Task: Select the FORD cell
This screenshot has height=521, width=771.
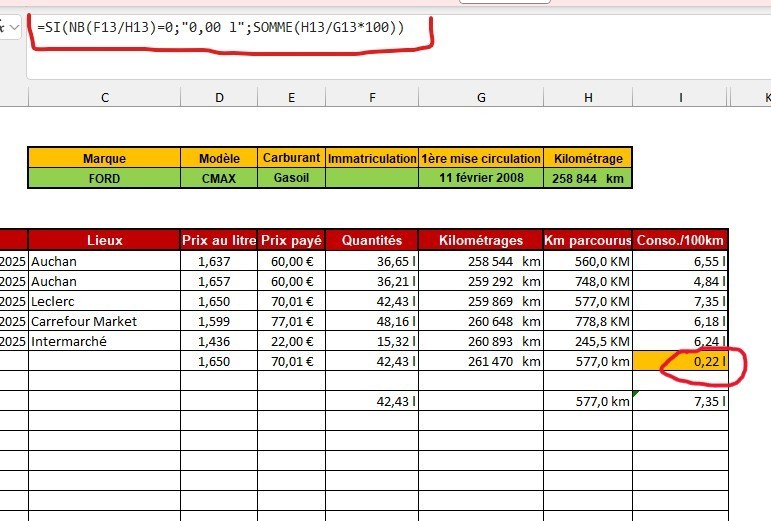Action: [104, 178]
